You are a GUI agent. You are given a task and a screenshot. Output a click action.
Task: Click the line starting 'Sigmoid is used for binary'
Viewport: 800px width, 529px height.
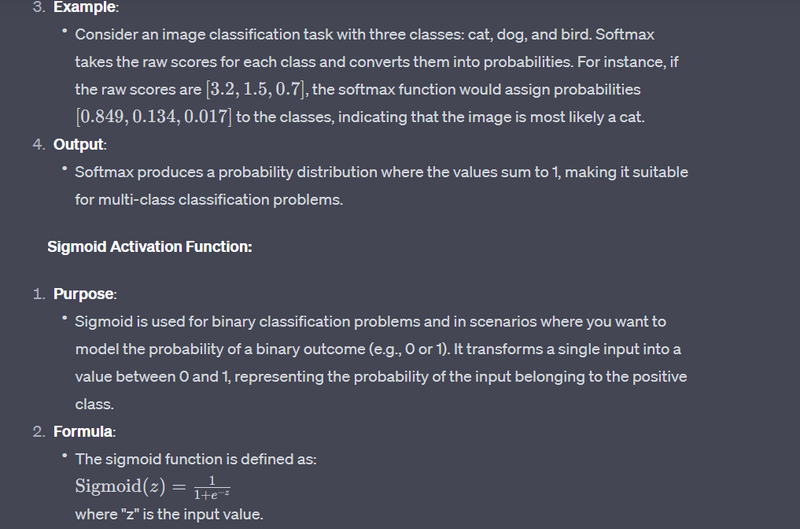(370, 322)
